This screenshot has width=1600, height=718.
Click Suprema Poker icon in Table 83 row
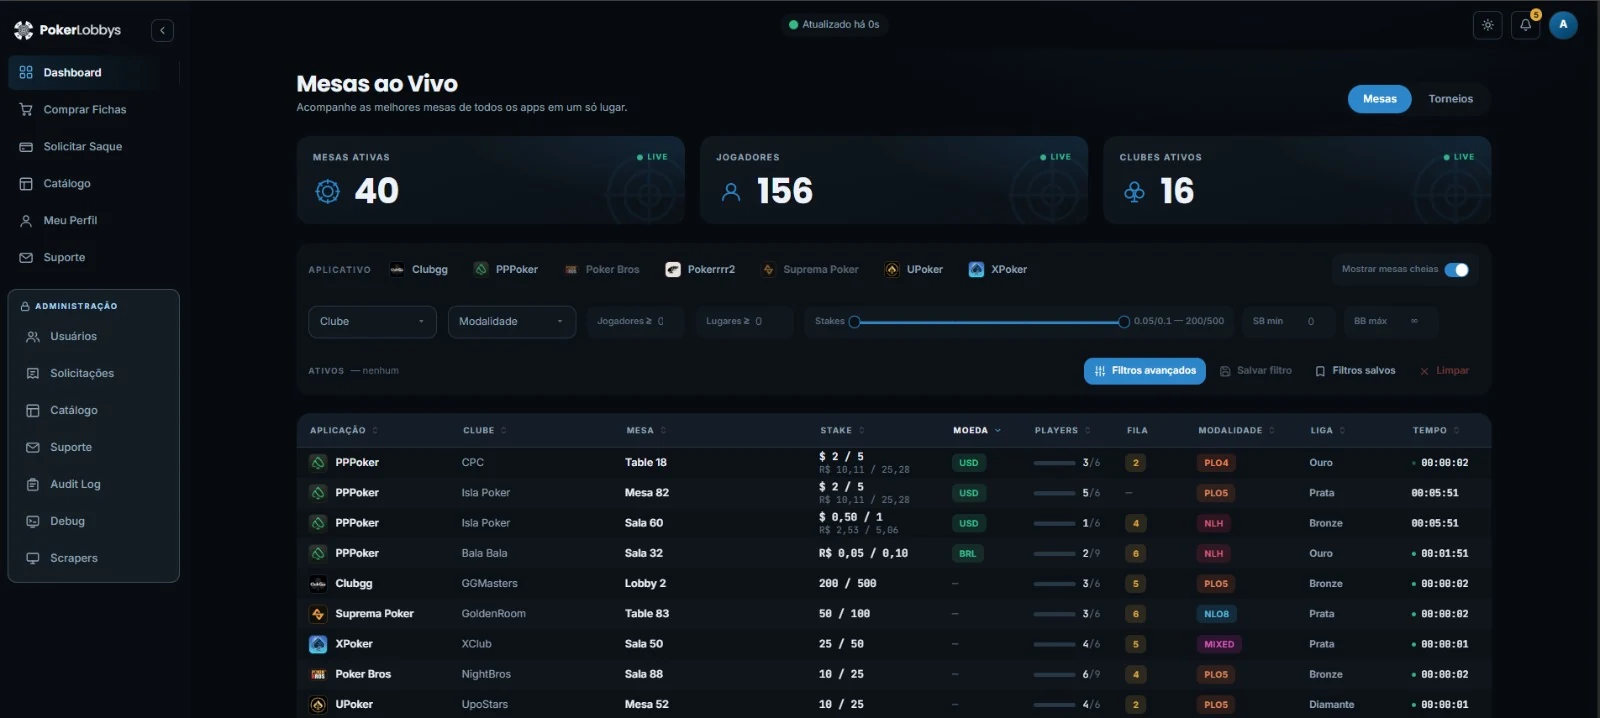click(318, 614)
